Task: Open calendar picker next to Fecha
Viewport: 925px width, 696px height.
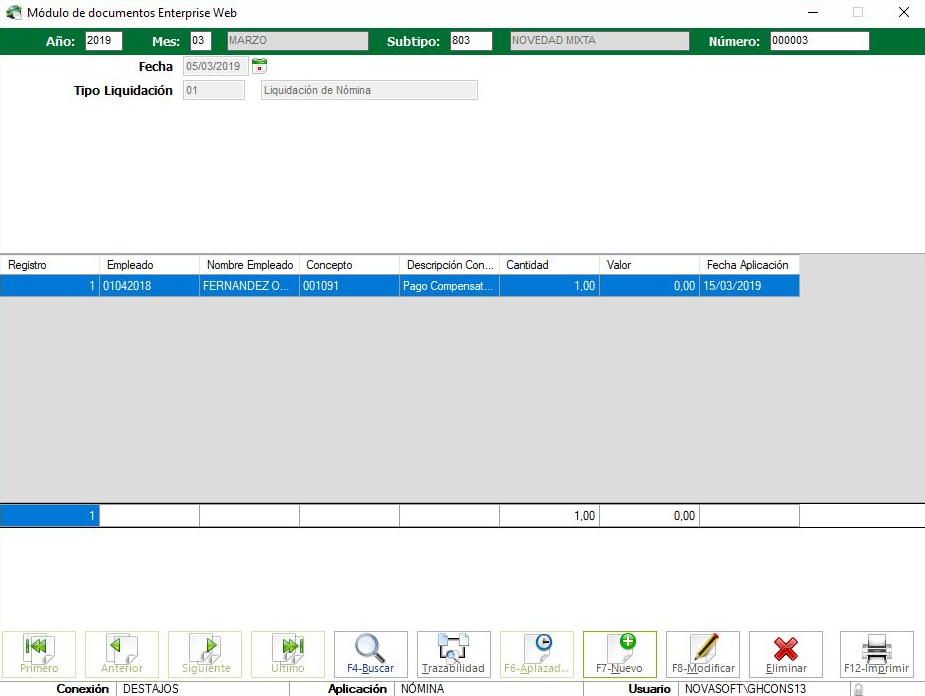Action: click(260, 66)
